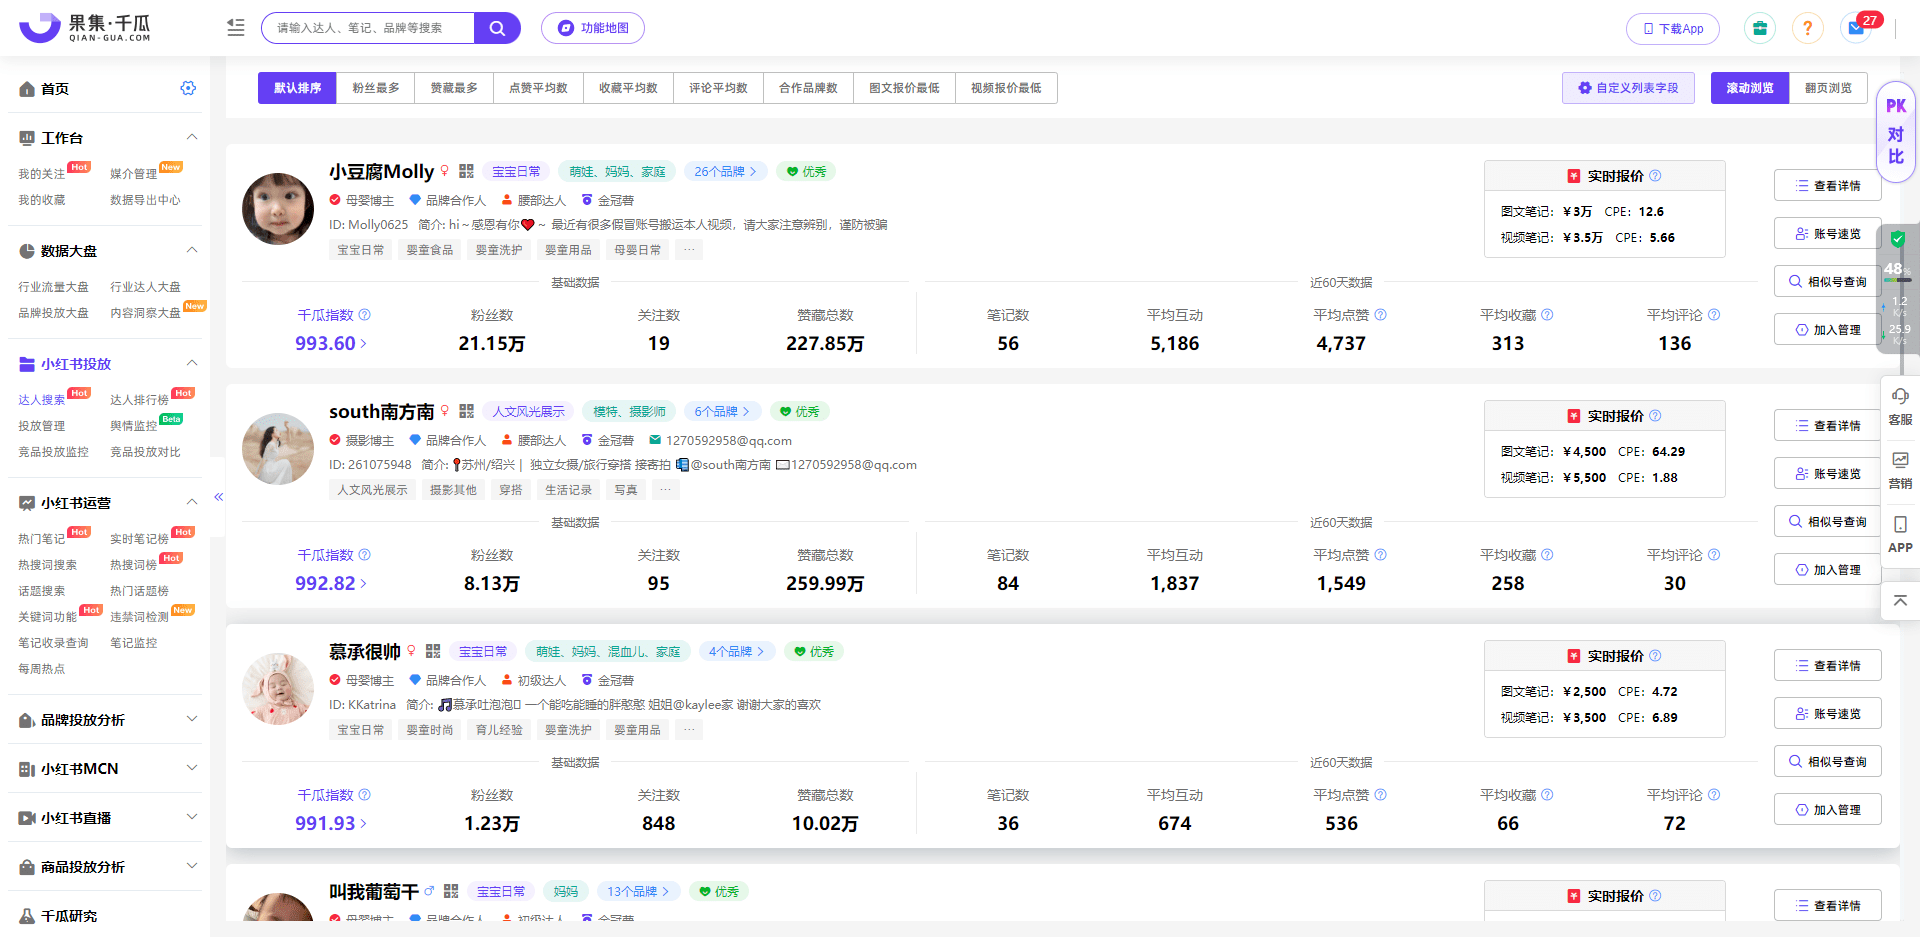This screenshot has width=1920, height=937.
Task: Open 达人搜索 in sidebar
Action: pos(41,400)
